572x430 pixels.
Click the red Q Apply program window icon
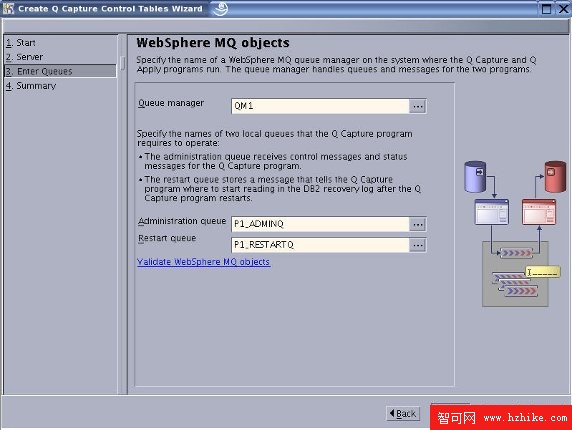(x=539, y=212)
